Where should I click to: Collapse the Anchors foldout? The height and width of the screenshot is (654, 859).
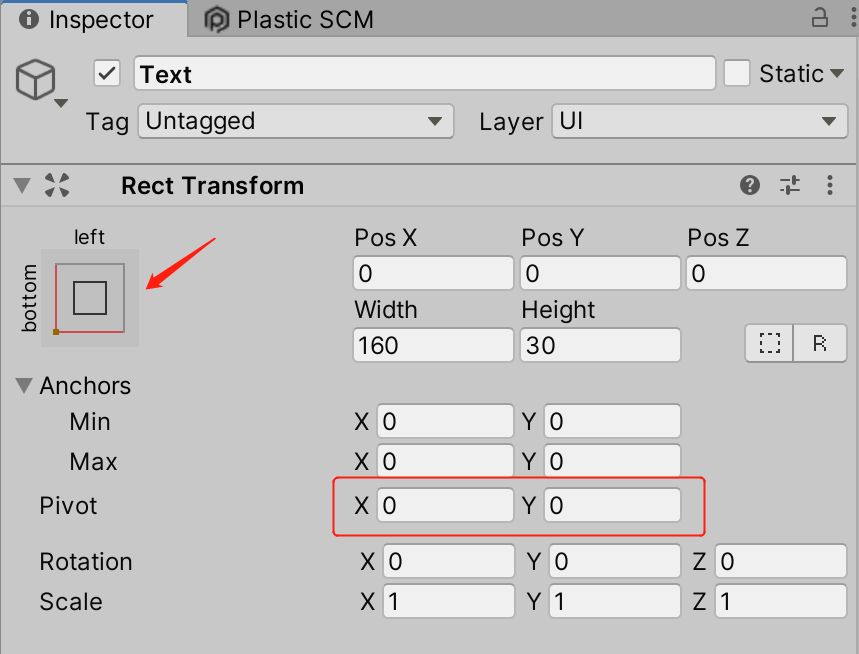(x=24, y=386)
